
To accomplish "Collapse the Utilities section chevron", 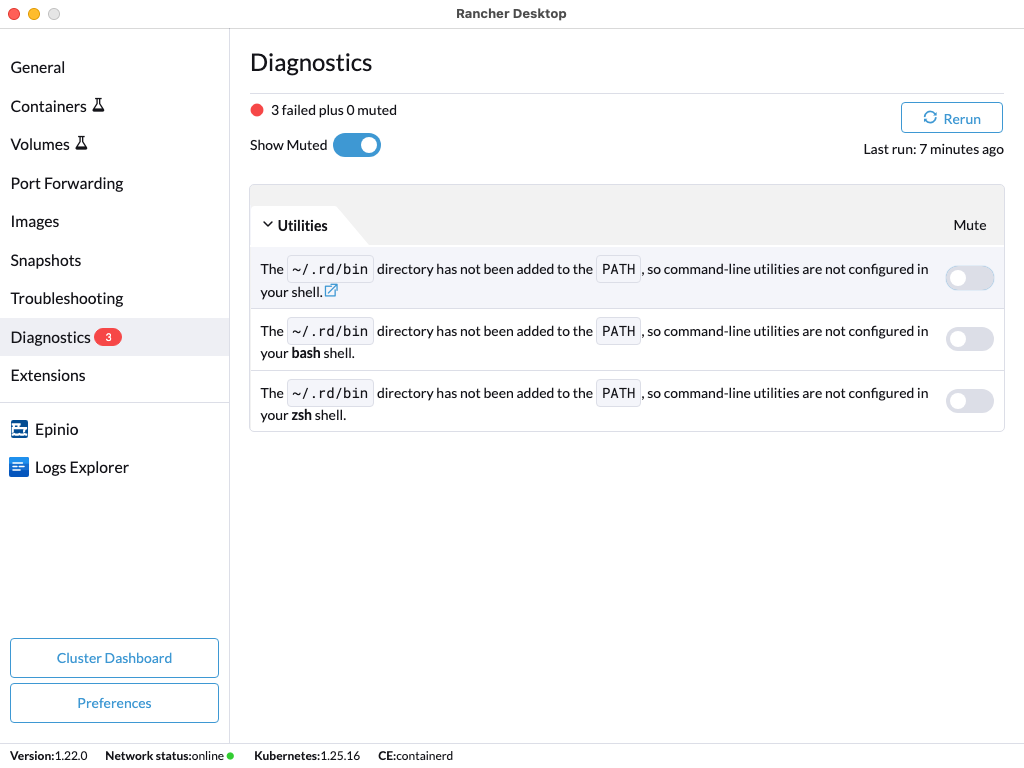I will click(267, 225).
